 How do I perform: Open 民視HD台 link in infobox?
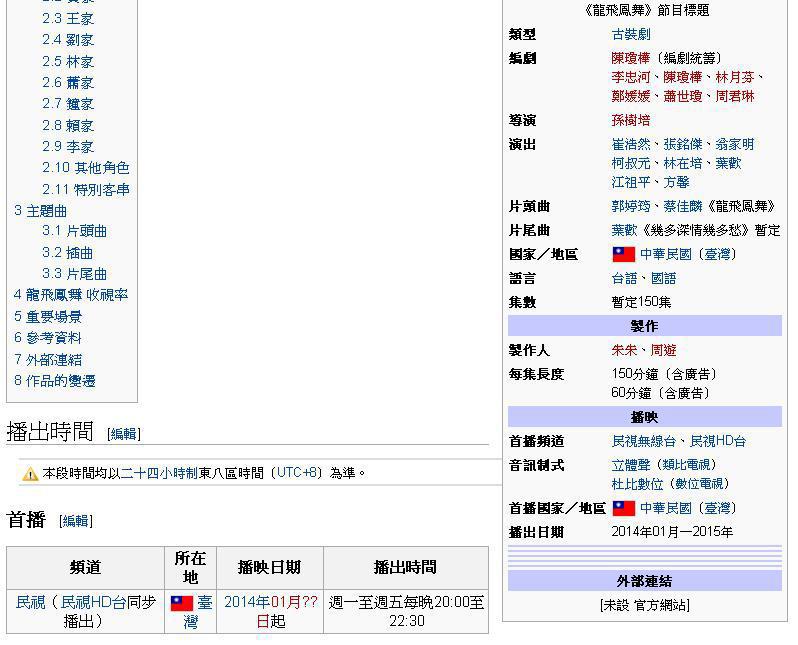tap(718, 441)
